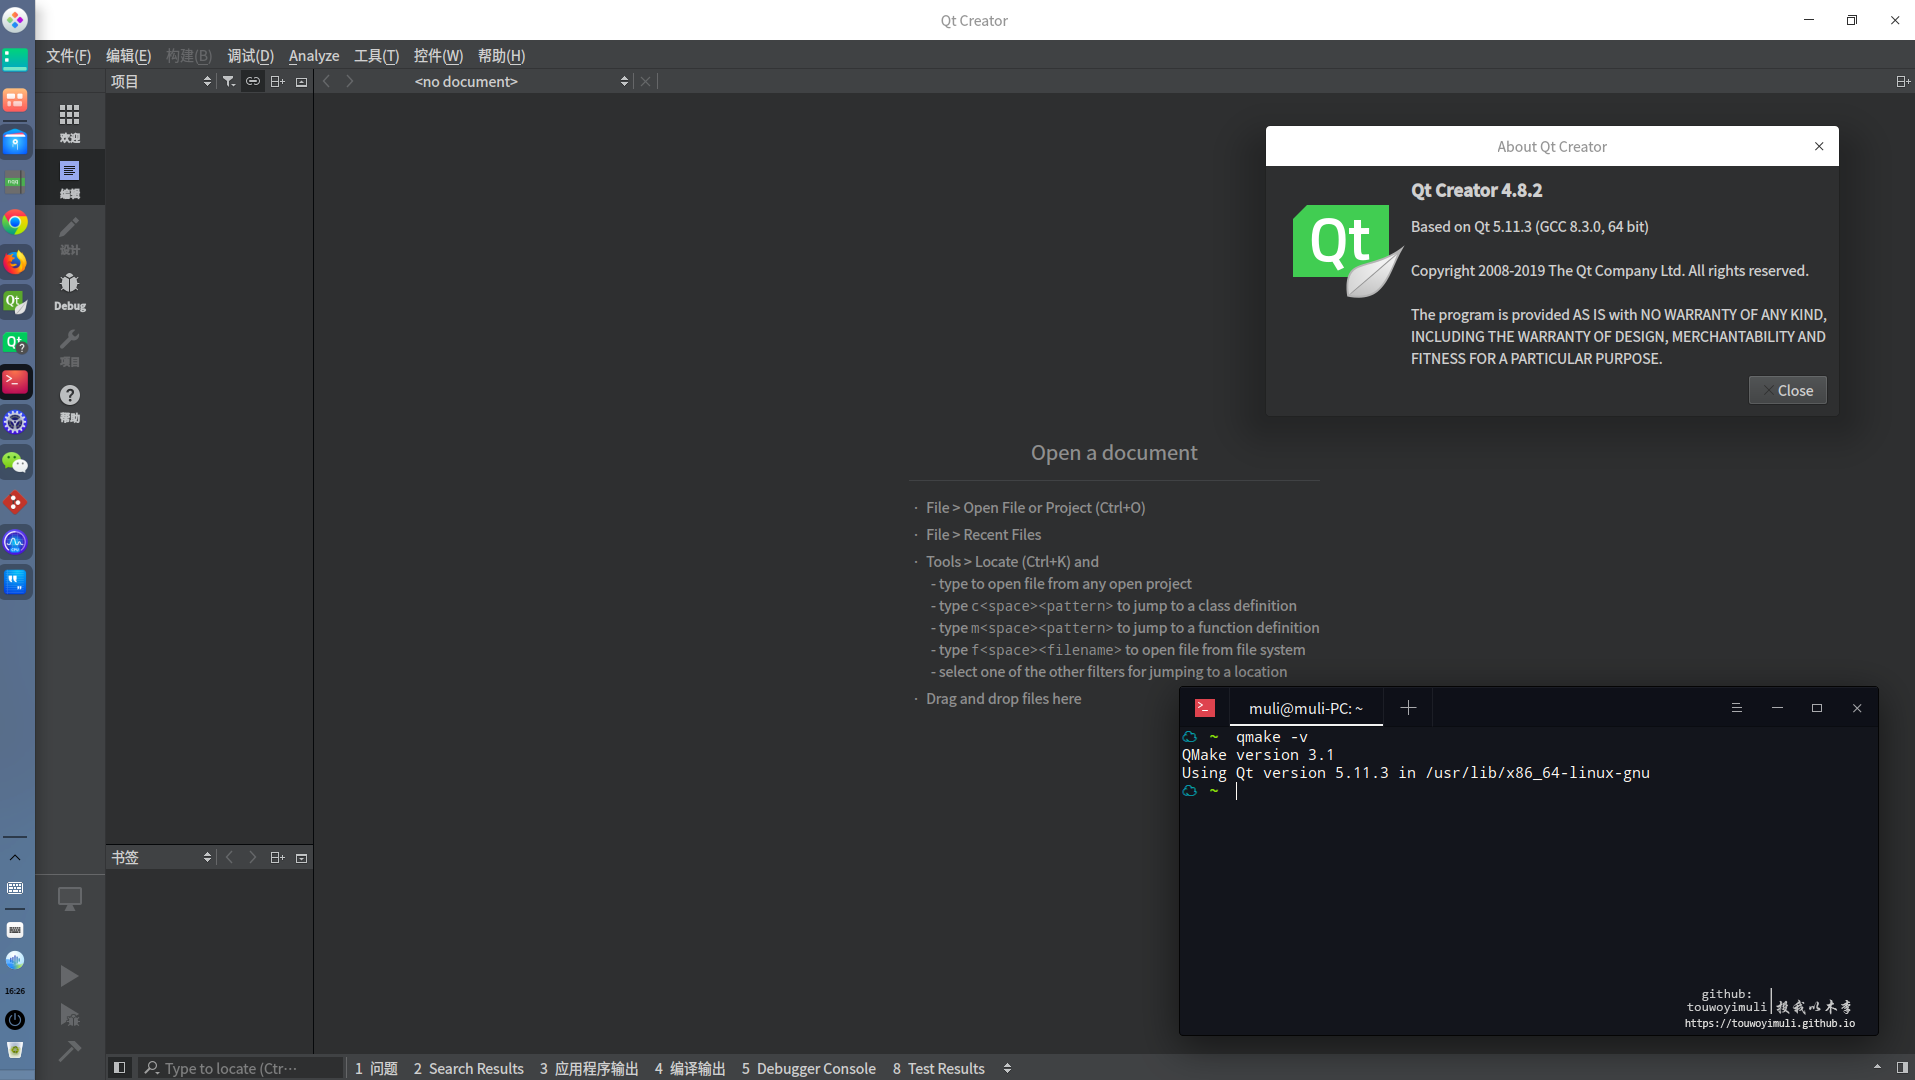The width and height of the screenshot is (1915, 1080).
Task: Open the trash in dock
Action: (15, 1050)
